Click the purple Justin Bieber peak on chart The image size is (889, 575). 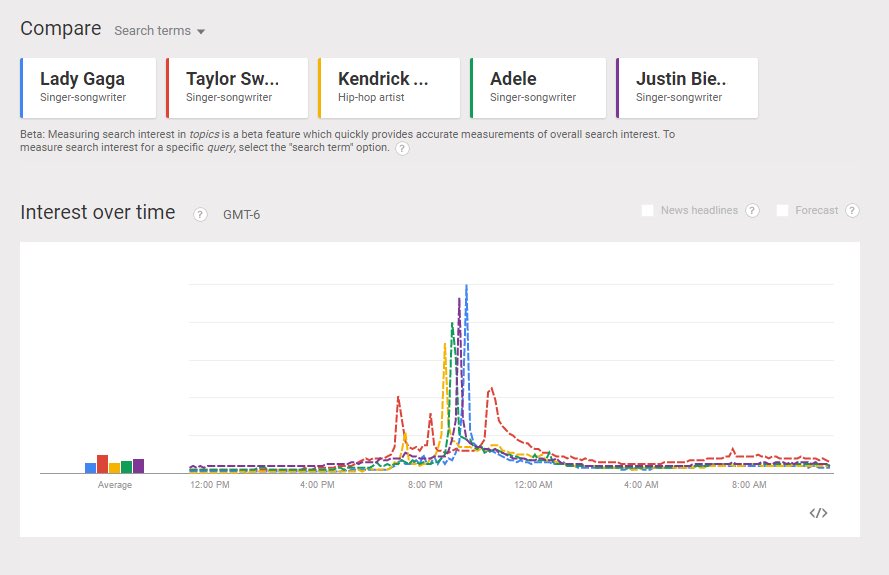pos(459,301)
